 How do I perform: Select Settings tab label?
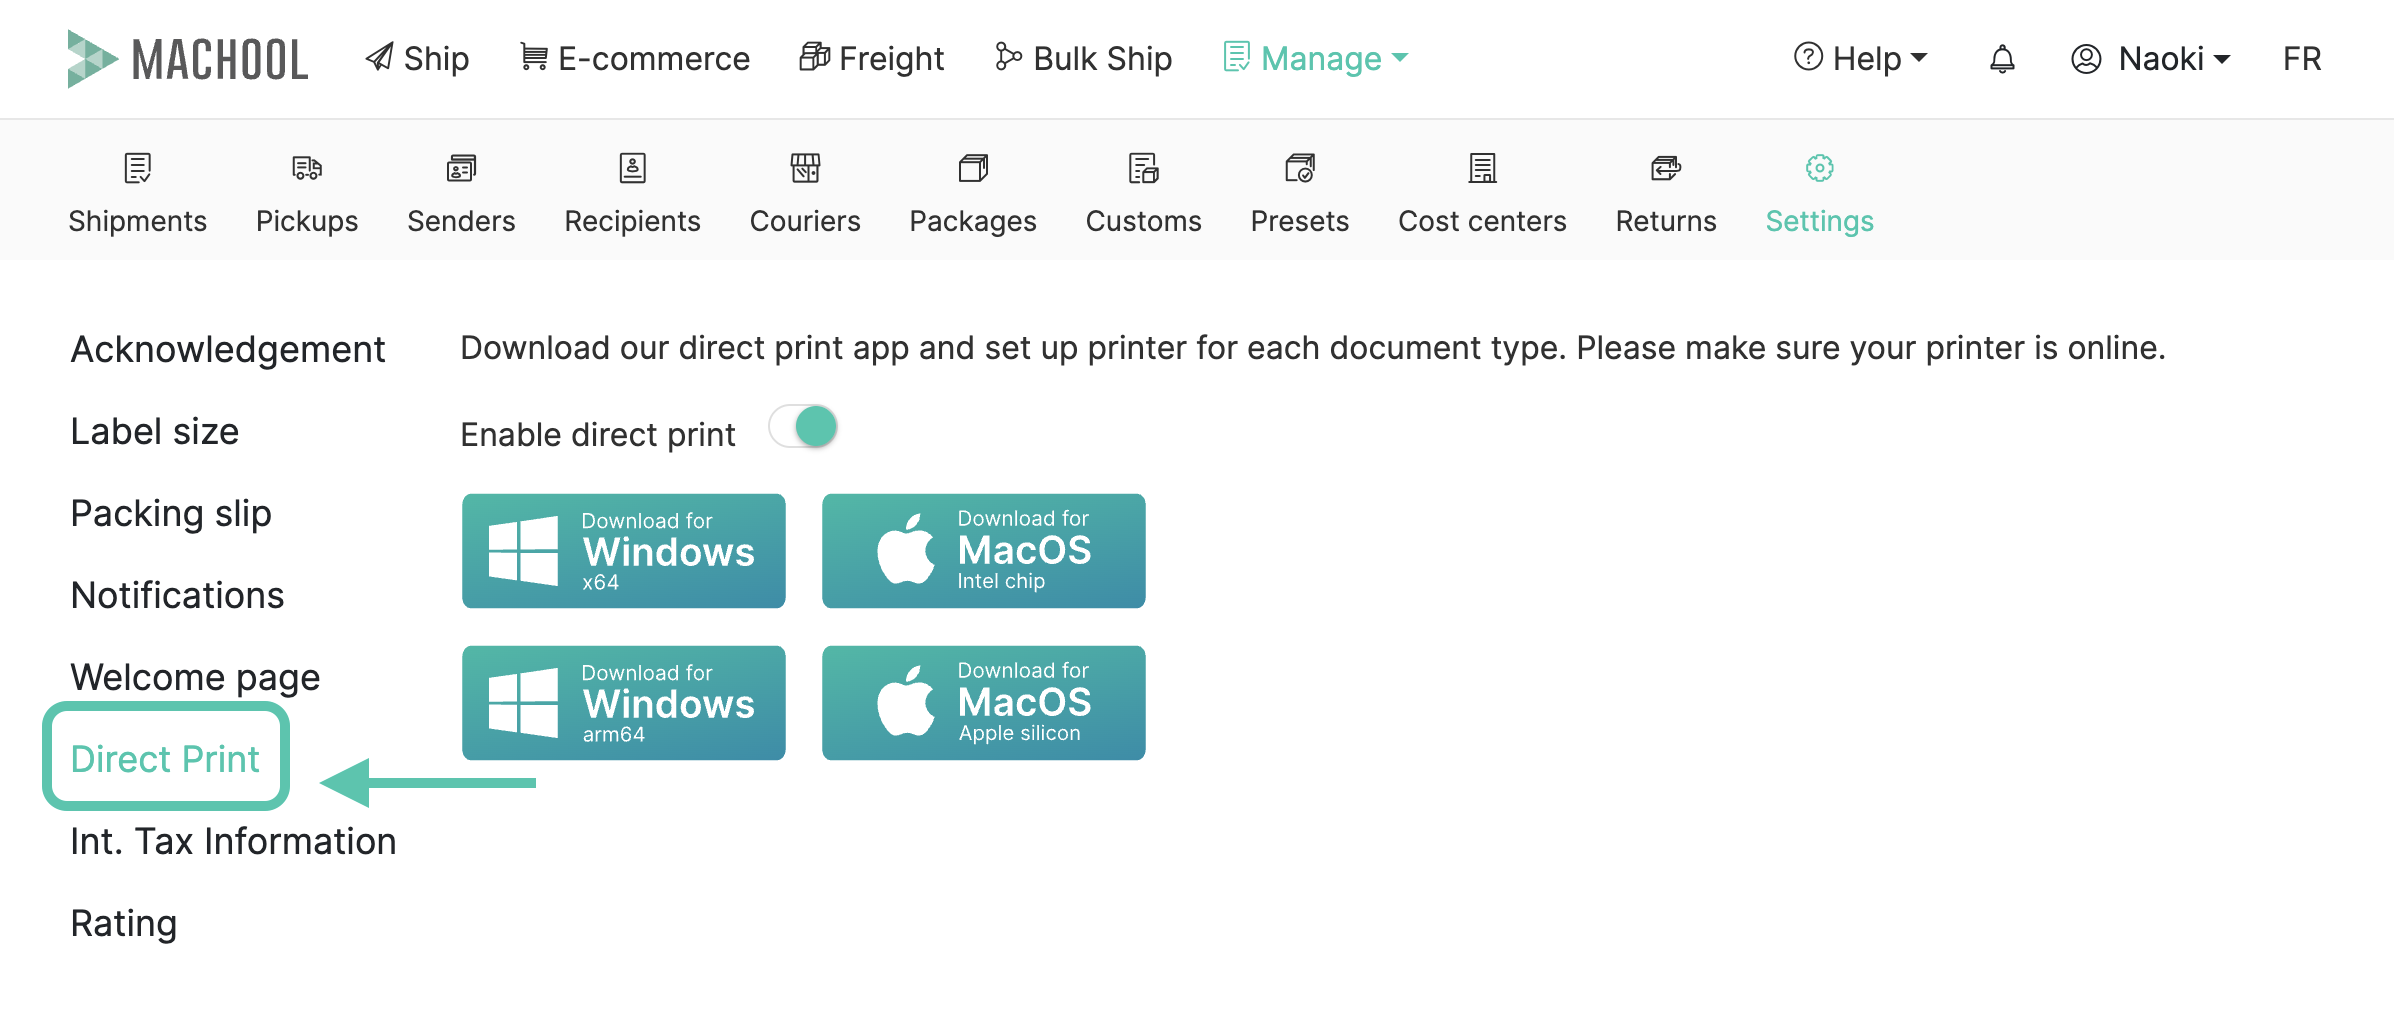pos(1820,221)
